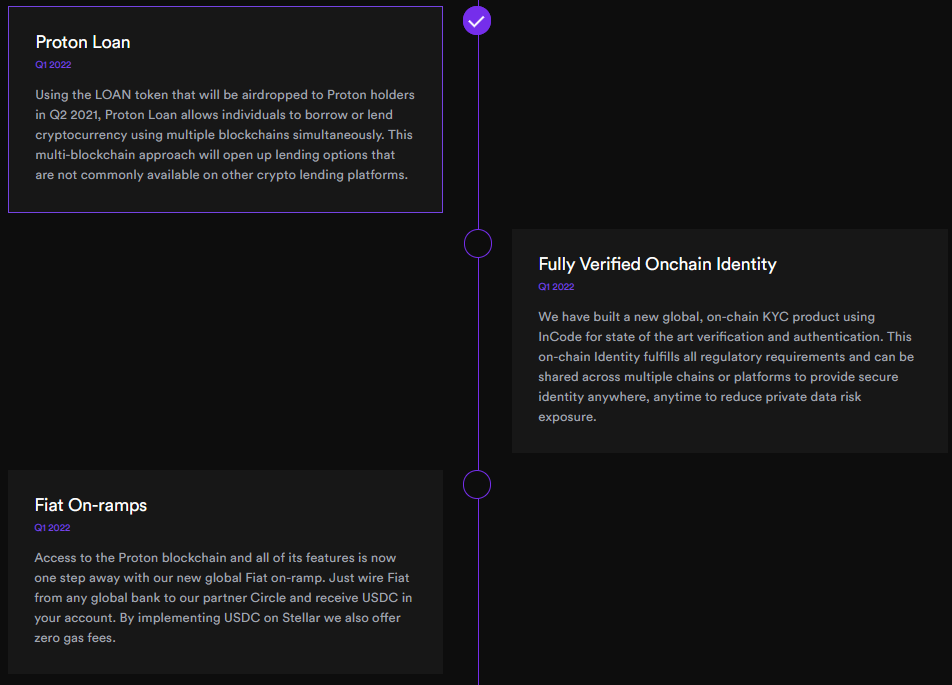The image size is (952, 685).
Task: Click the empty circle beside Fully Verified Onchain Identity
Action: pyautogui.click(x=478, y=244)
